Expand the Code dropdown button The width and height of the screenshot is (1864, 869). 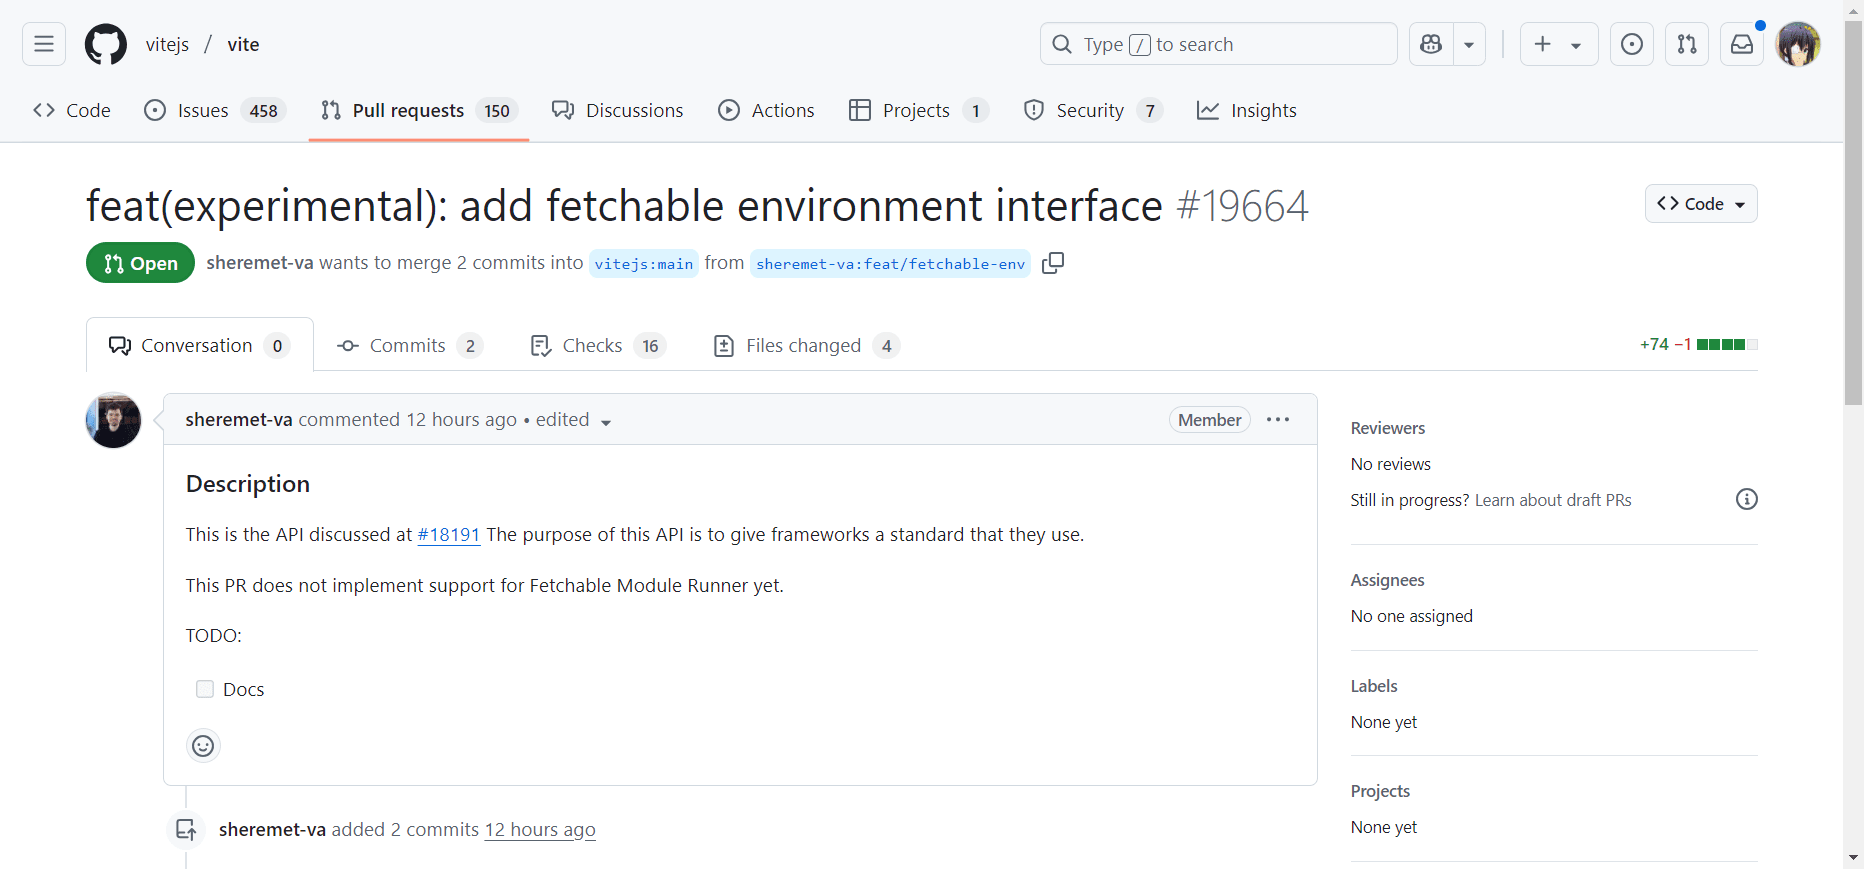[1700, 204]
